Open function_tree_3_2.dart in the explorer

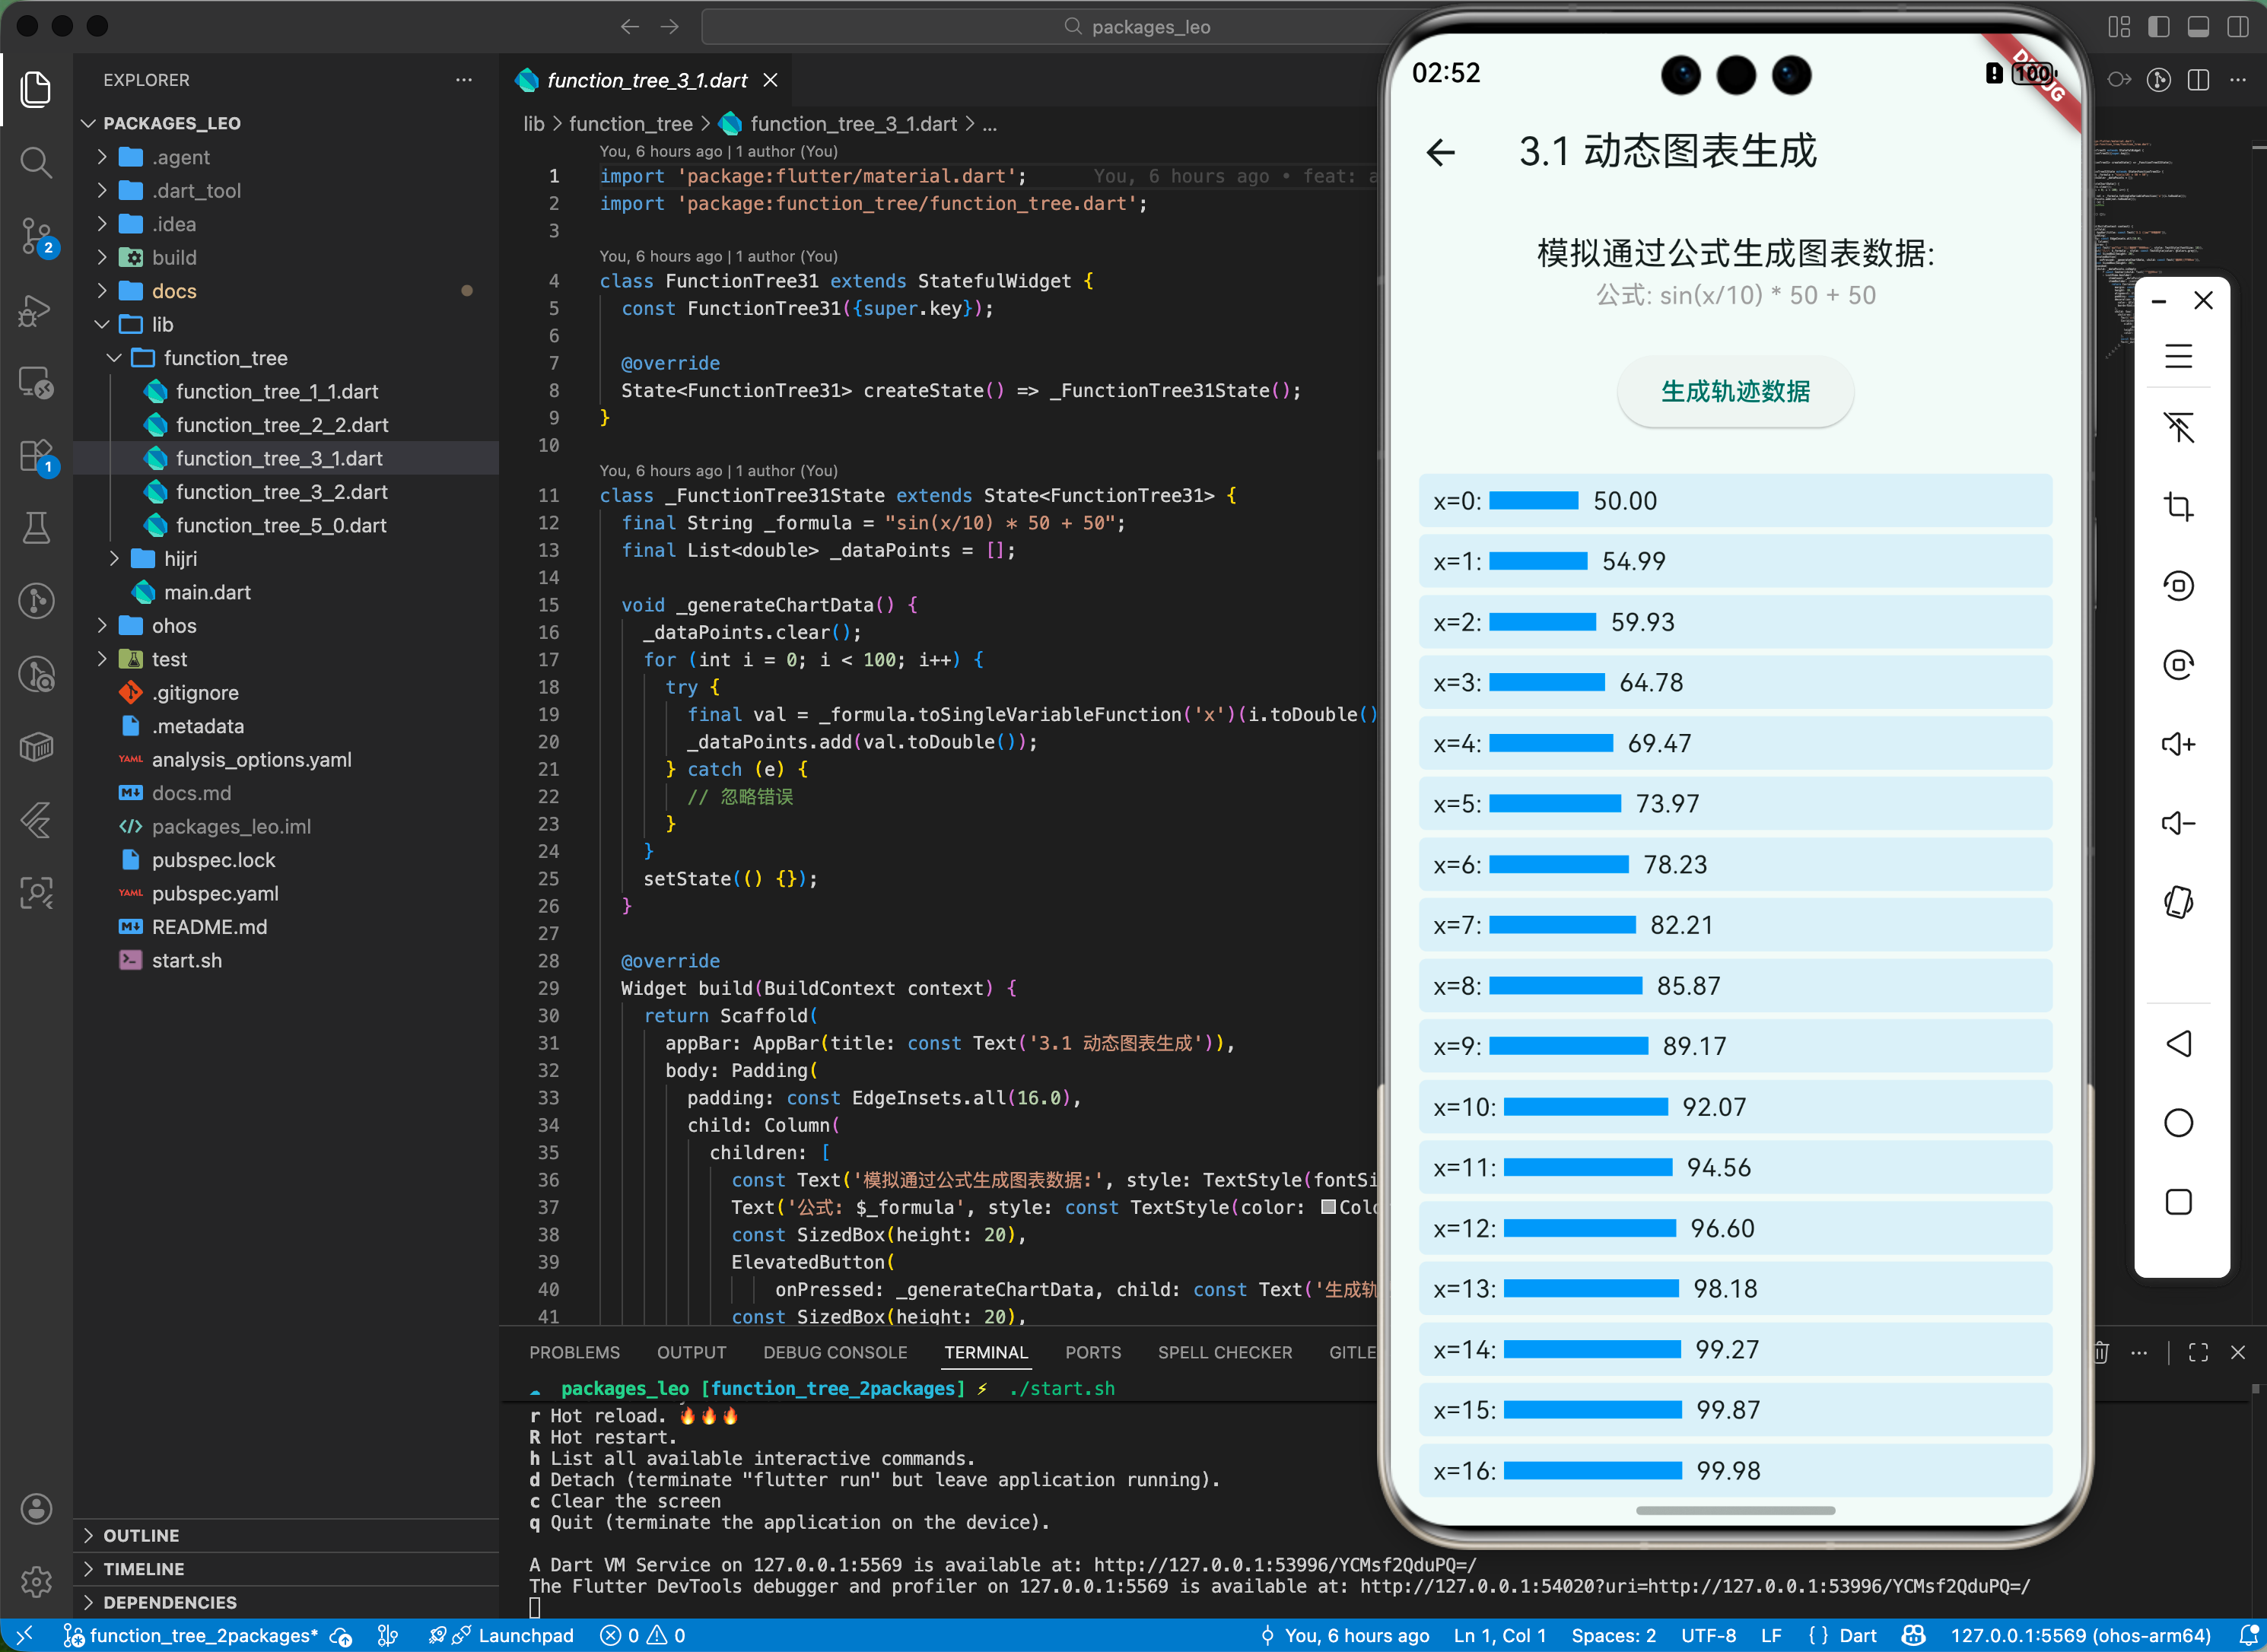pos(281,492)
